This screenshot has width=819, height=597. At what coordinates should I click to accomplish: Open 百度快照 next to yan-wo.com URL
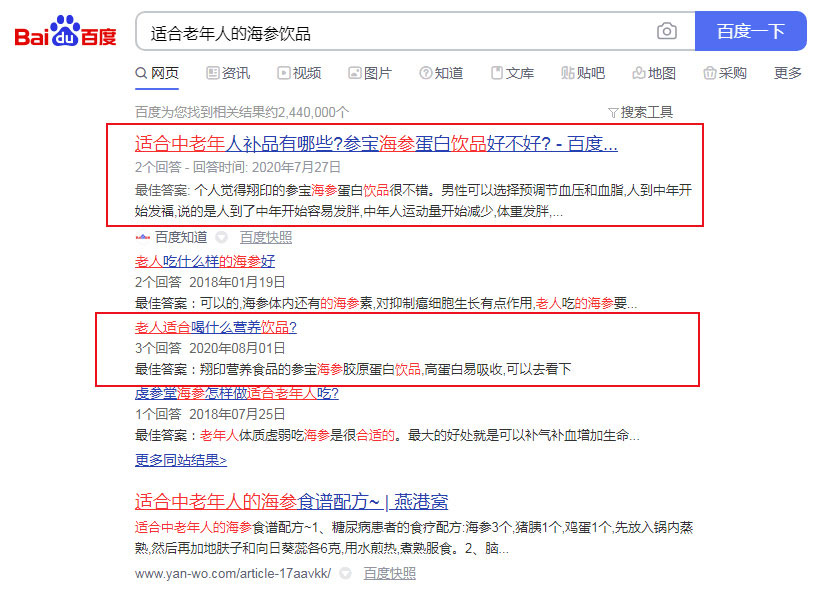(390, 573)
